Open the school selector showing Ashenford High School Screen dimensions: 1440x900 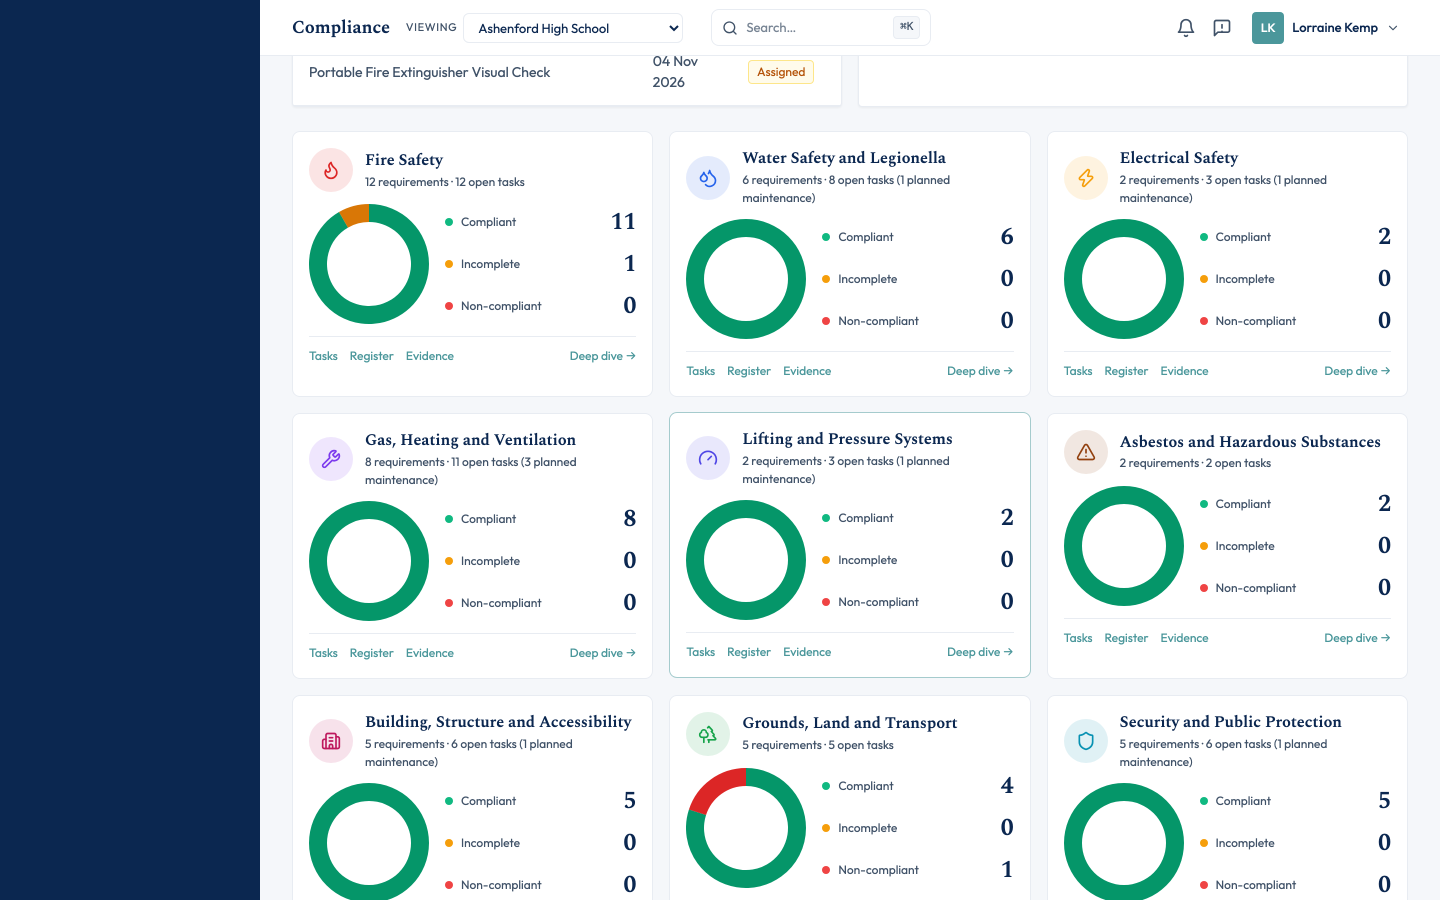tap(573, 28)
